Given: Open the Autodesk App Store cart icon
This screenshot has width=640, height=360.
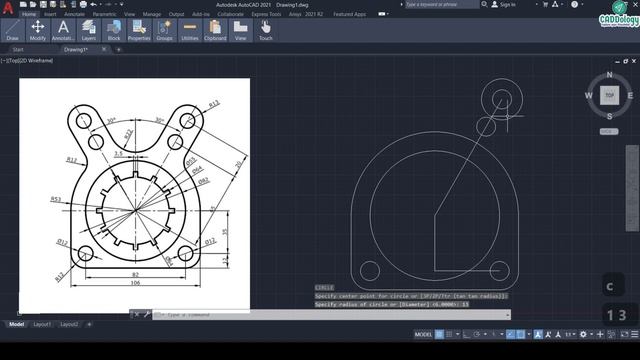Looking at the screenshot, I should 545,4.
